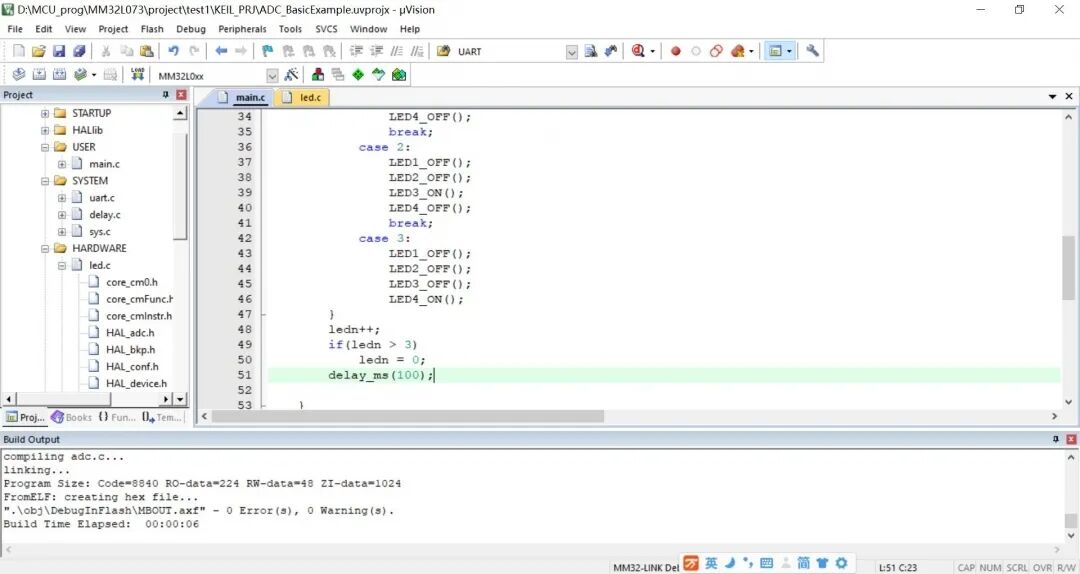Expand the HALlib folder node
Screen dimensions: 1080x574
(45, 130)
